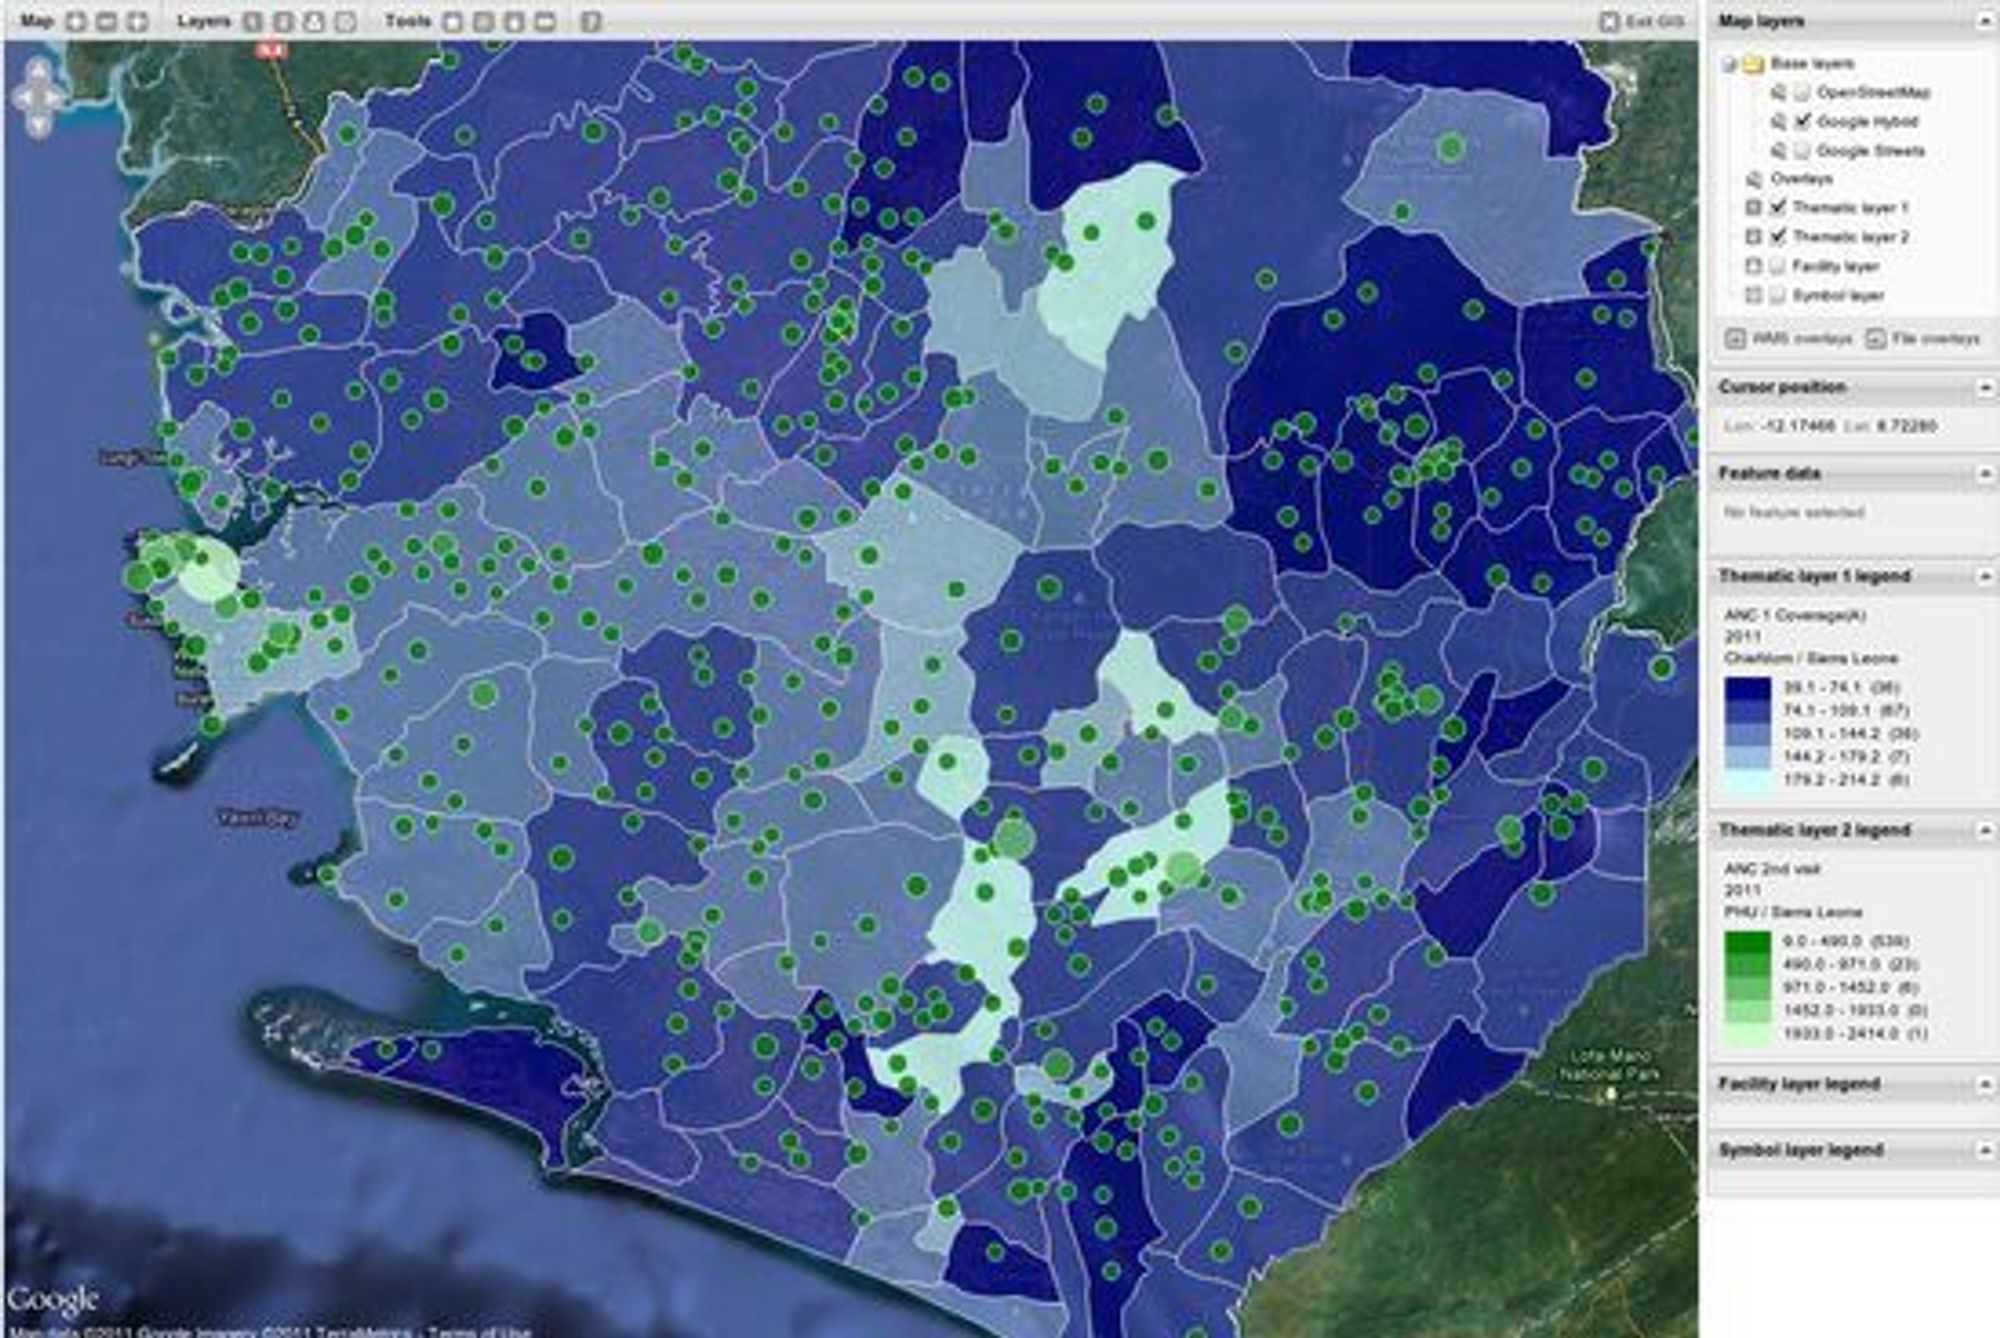Click the 'No feature selected' text

click(1794, 513)
